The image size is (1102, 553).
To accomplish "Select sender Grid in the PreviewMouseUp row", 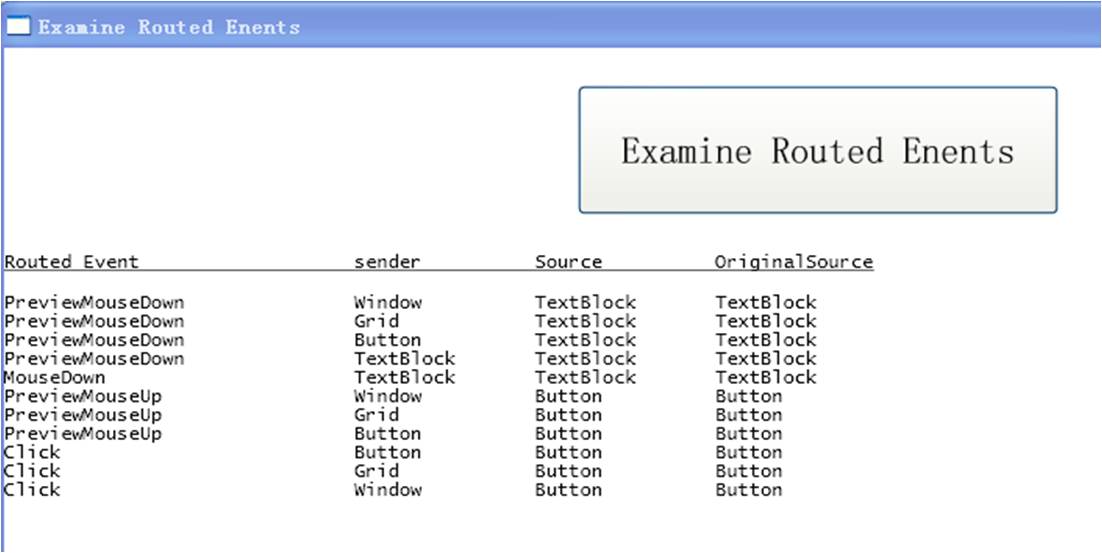I will click(x=376, y=415).
